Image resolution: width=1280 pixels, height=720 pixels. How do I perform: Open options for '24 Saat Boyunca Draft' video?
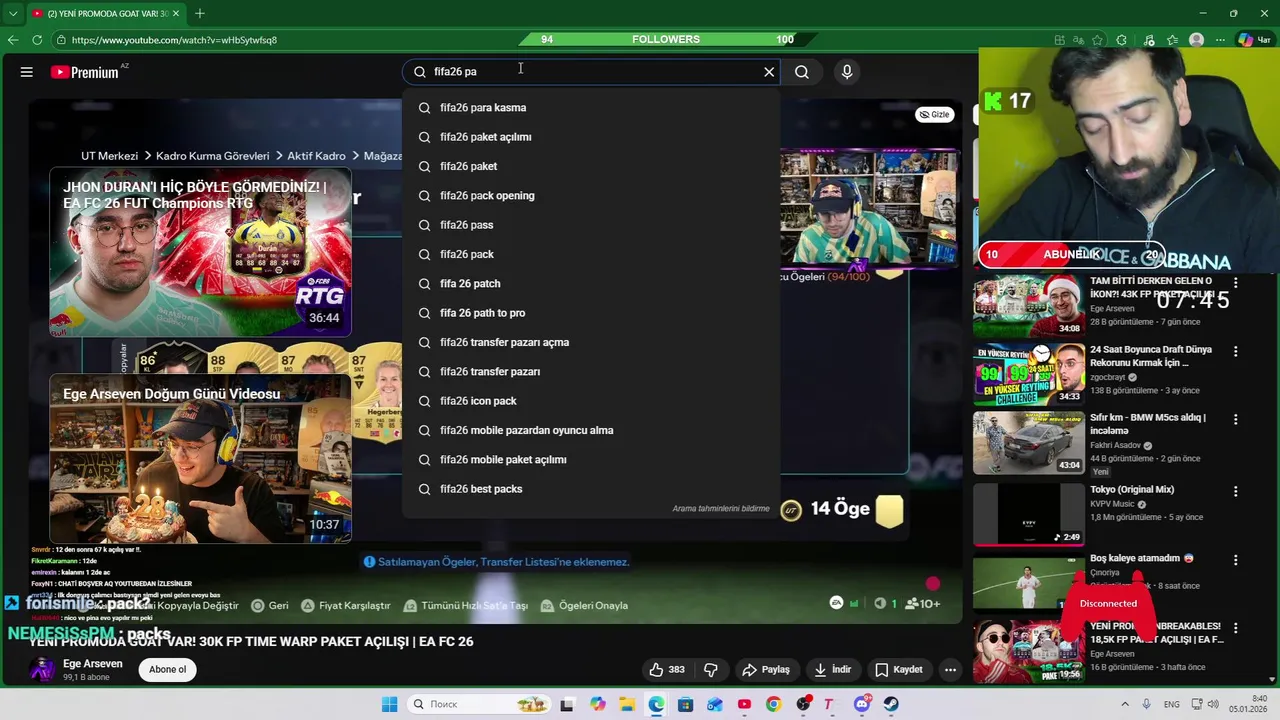click(1236, 352)
